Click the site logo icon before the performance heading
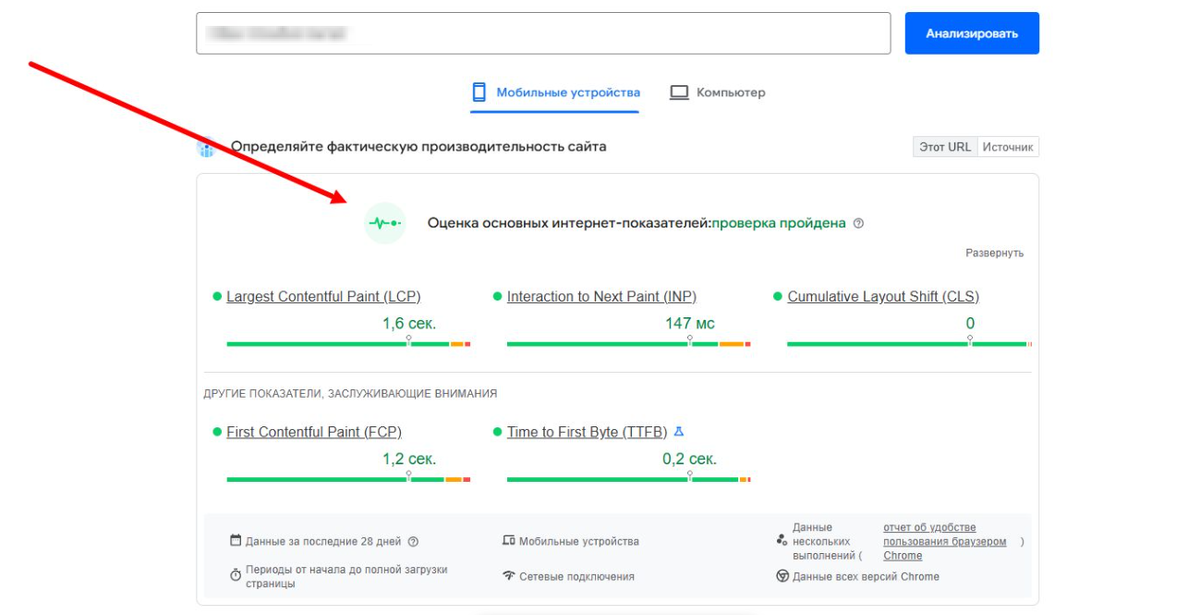This screenshot has height=615, width=1200. click(207, 145)
